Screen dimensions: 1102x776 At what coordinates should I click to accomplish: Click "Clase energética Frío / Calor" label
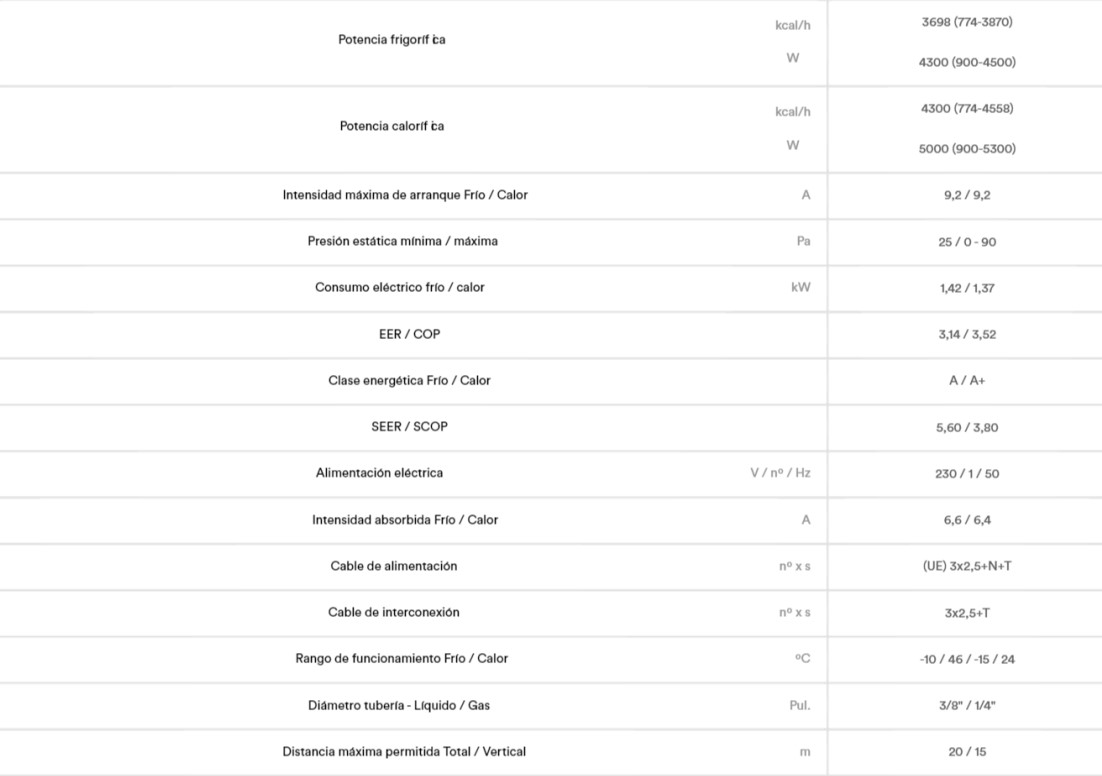(x=409, y=380)
